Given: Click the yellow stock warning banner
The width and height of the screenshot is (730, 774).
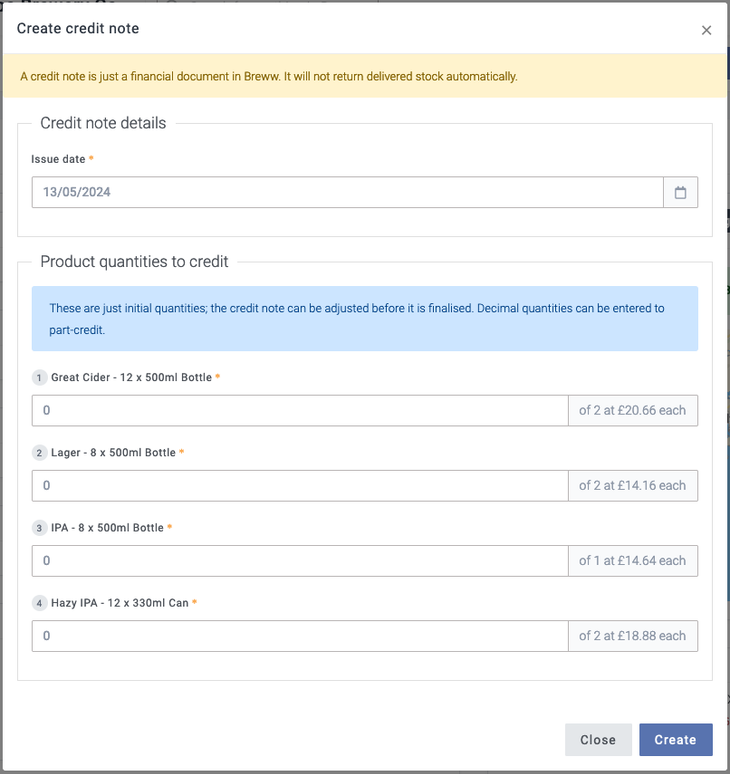Looking at the screenshot, I should coord(365,76).
